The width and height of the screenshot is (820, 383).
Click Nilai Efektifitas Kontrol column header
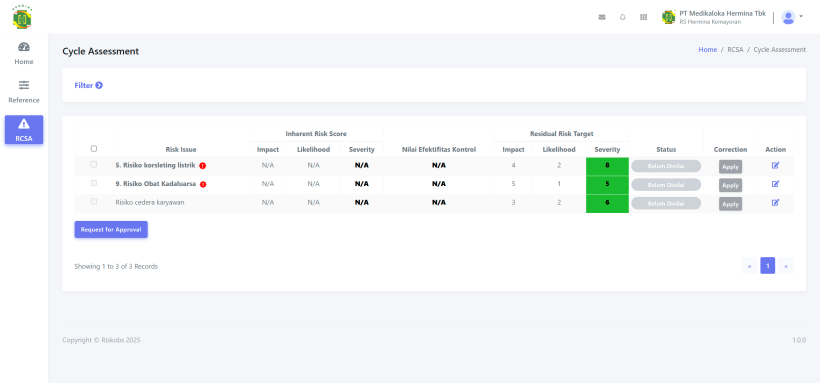(x=439, y=150)
